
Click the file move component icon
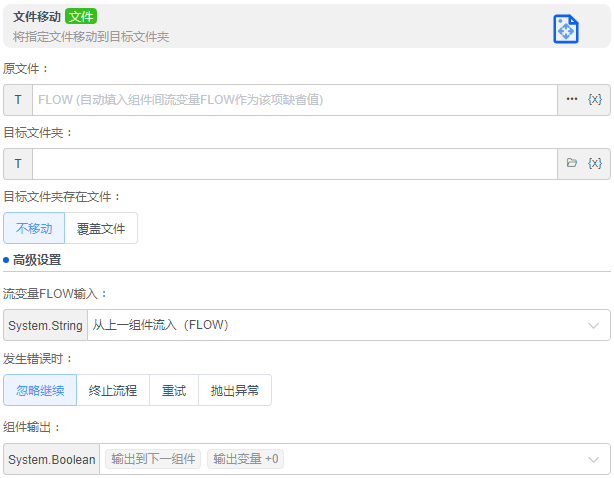click(566, 29)
